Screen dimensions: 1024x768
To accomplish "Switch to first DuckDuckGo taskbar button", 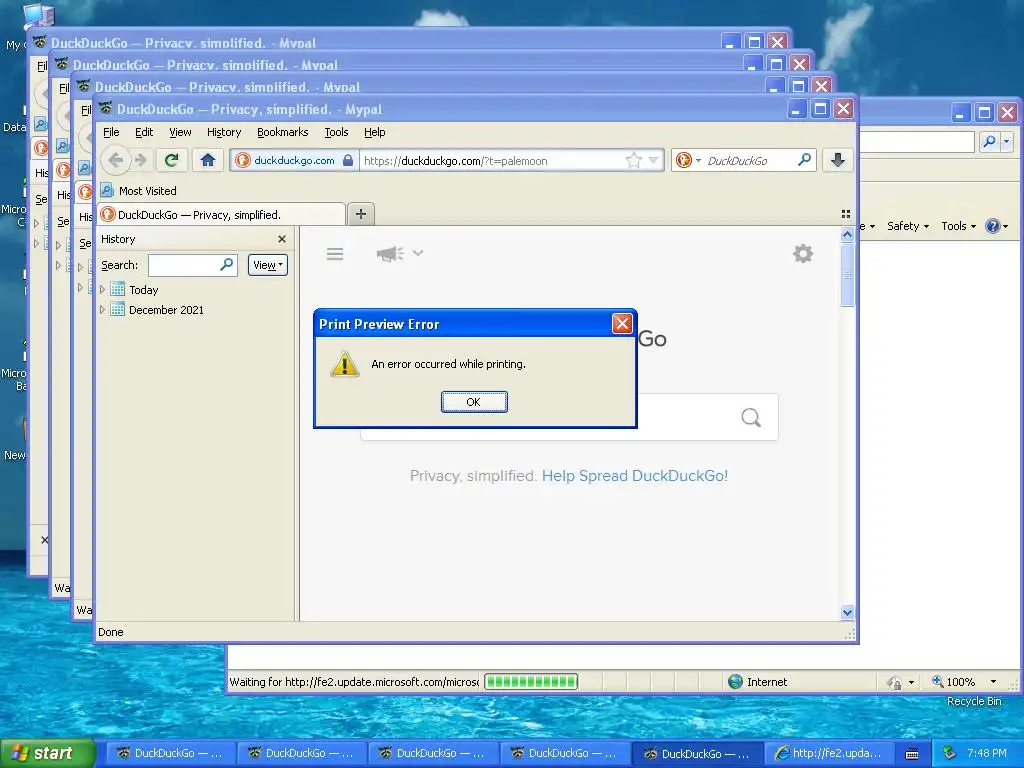I will click(168, 753).
